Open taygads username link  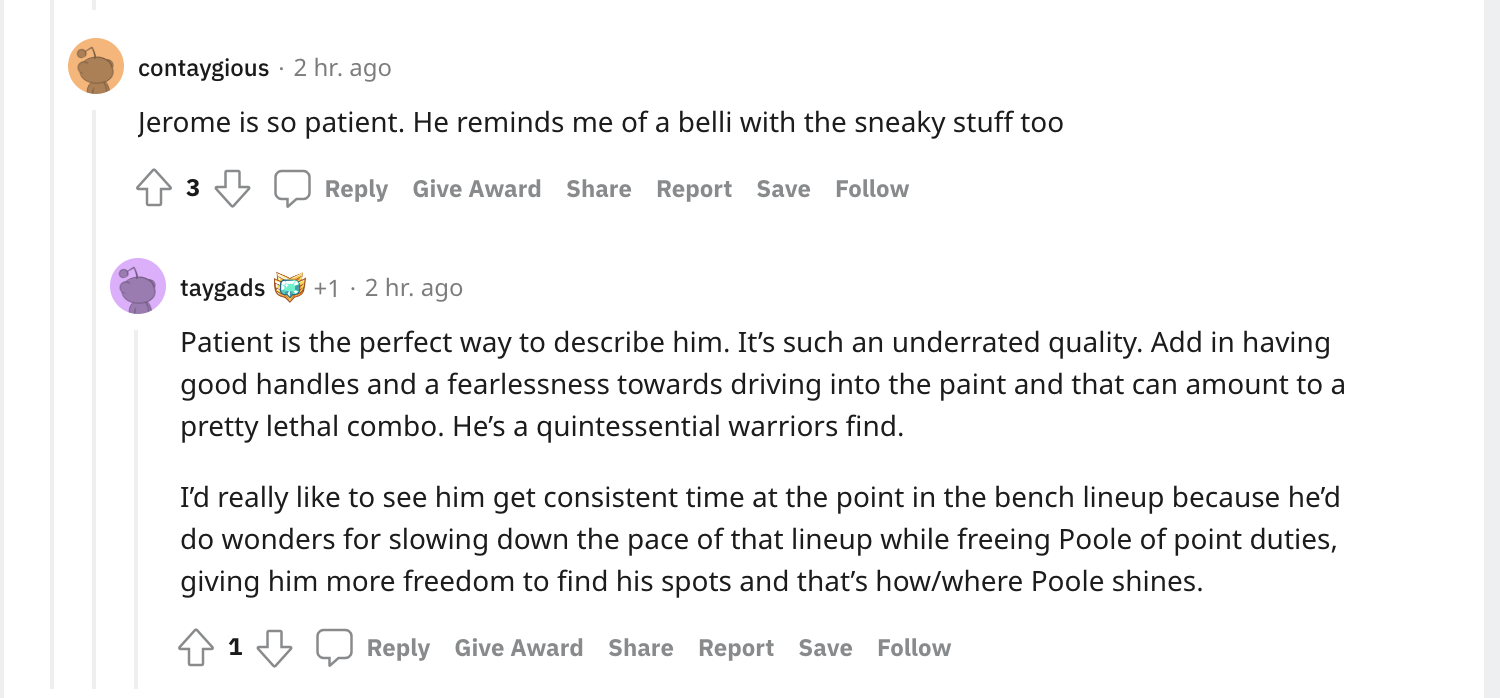click(222, 288)
